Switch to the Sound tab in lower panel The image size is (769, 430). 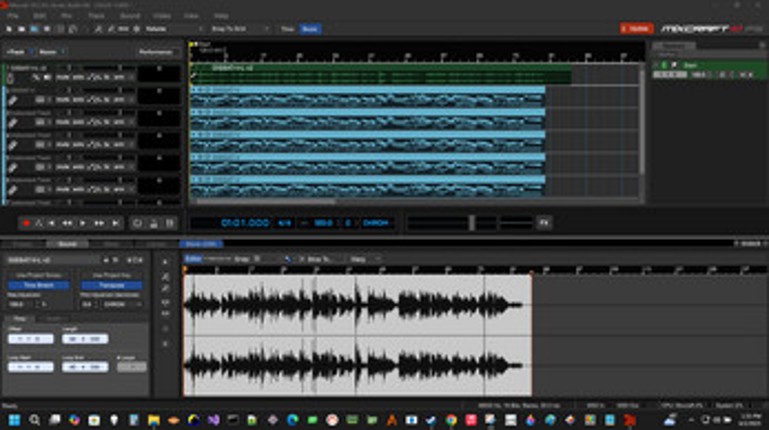(68, 244)
